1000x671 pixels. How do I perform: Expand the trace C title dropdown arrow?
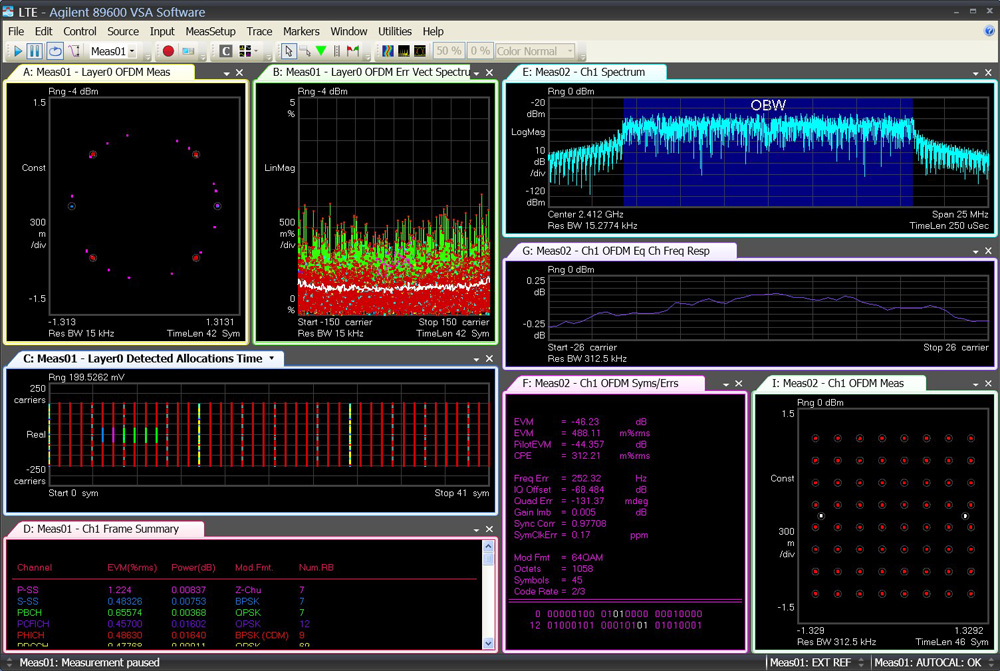(x=271, y=358)
